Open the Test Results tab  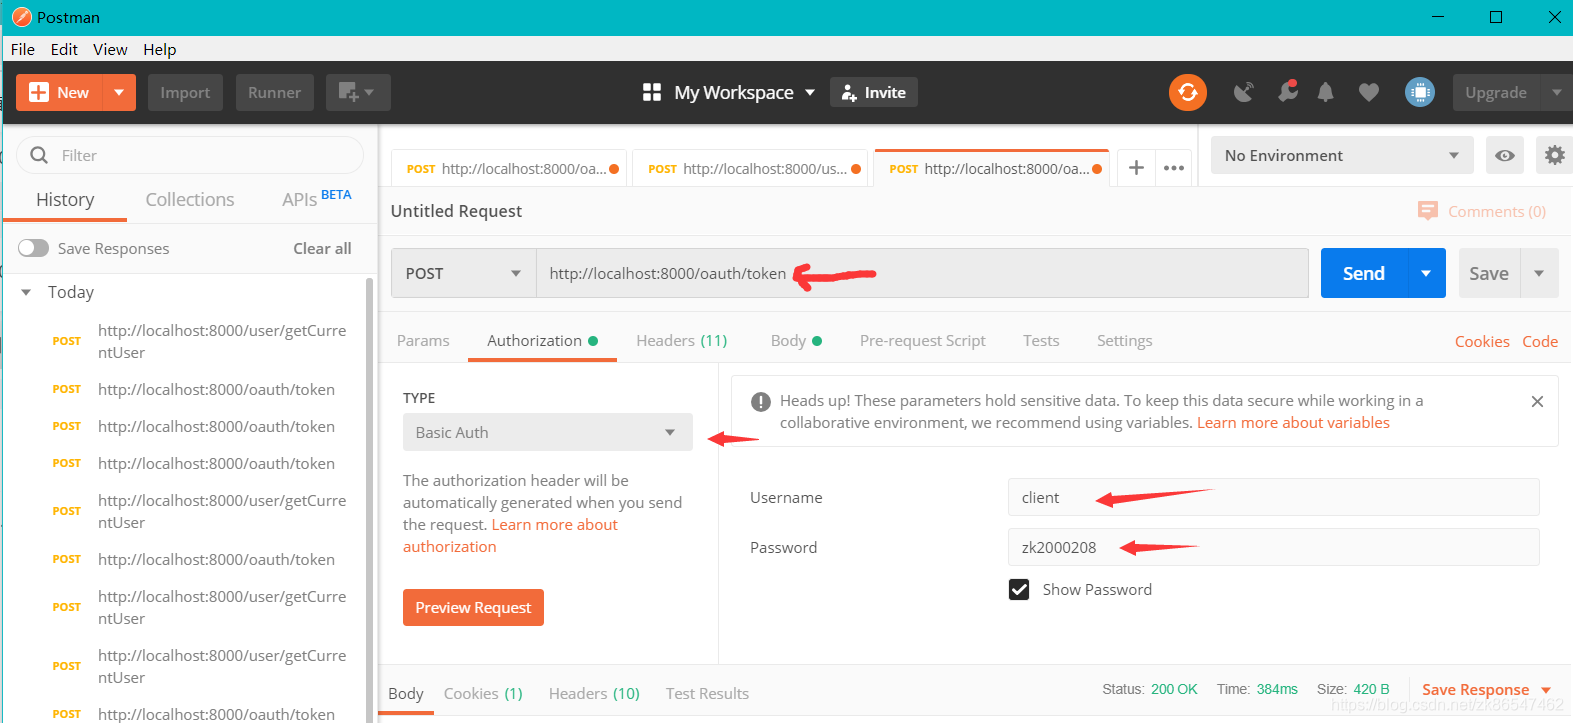click(707, 694)
